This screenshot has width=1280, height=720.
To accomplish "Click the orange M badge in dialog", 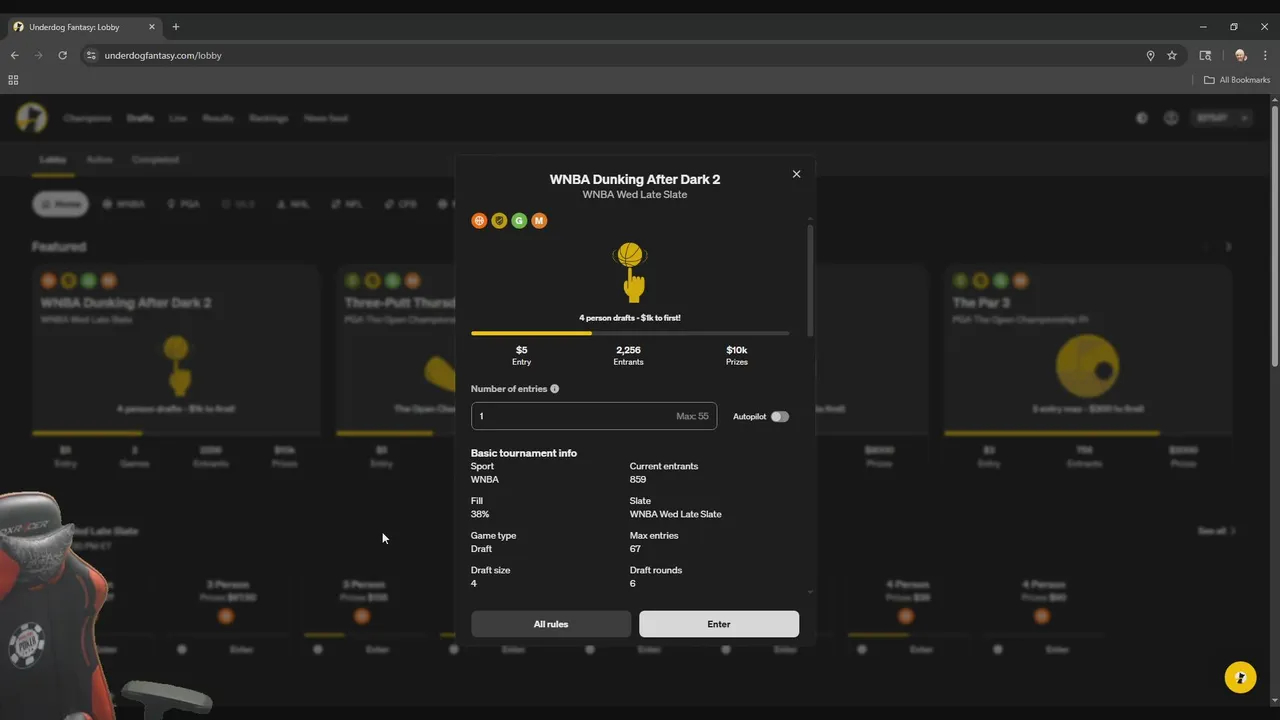I will [x=539, y=221].
